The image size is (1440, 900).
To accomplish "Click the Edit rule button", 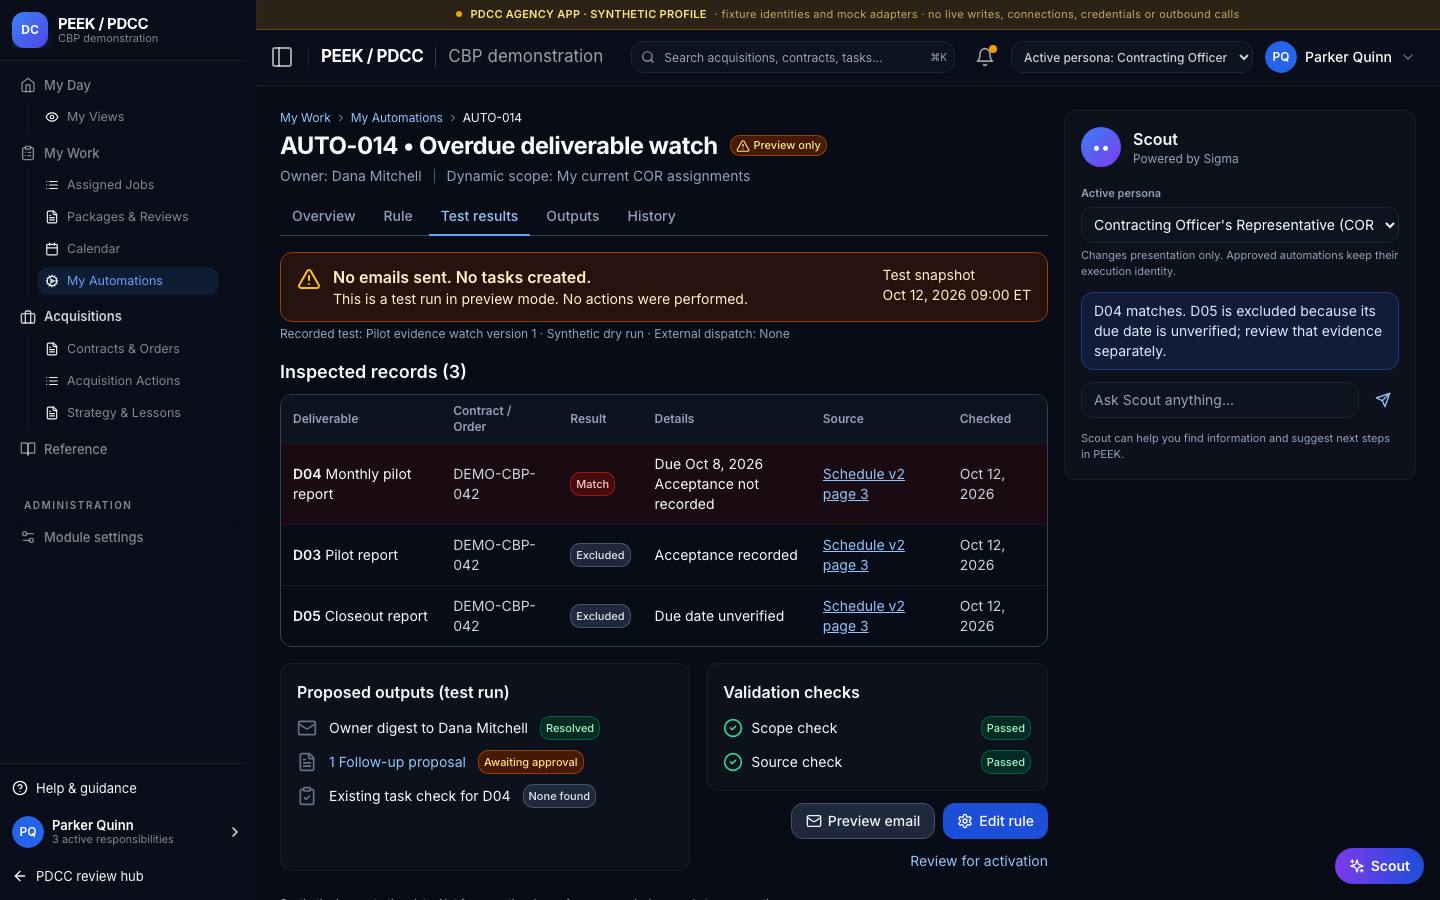I will point(995,821).
